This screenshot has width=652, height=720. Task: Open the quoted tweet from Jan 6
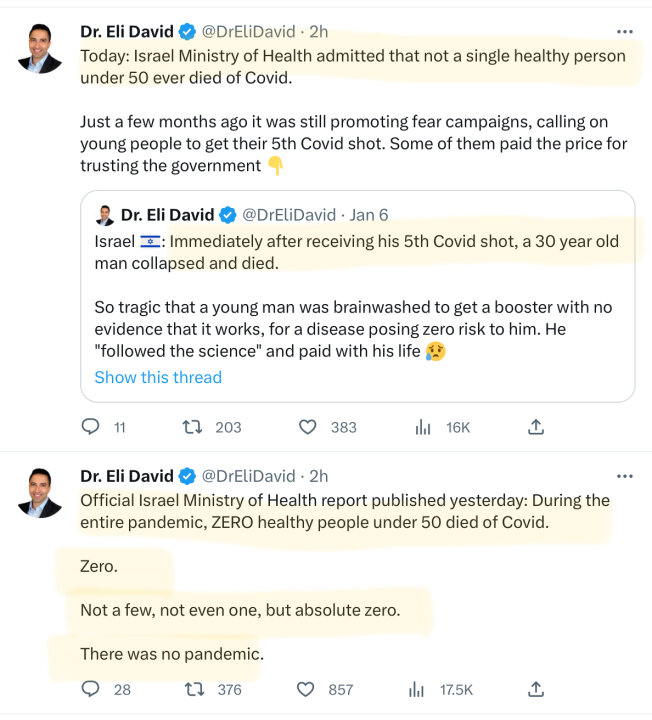pyautogui.click(x=360, y=300)
